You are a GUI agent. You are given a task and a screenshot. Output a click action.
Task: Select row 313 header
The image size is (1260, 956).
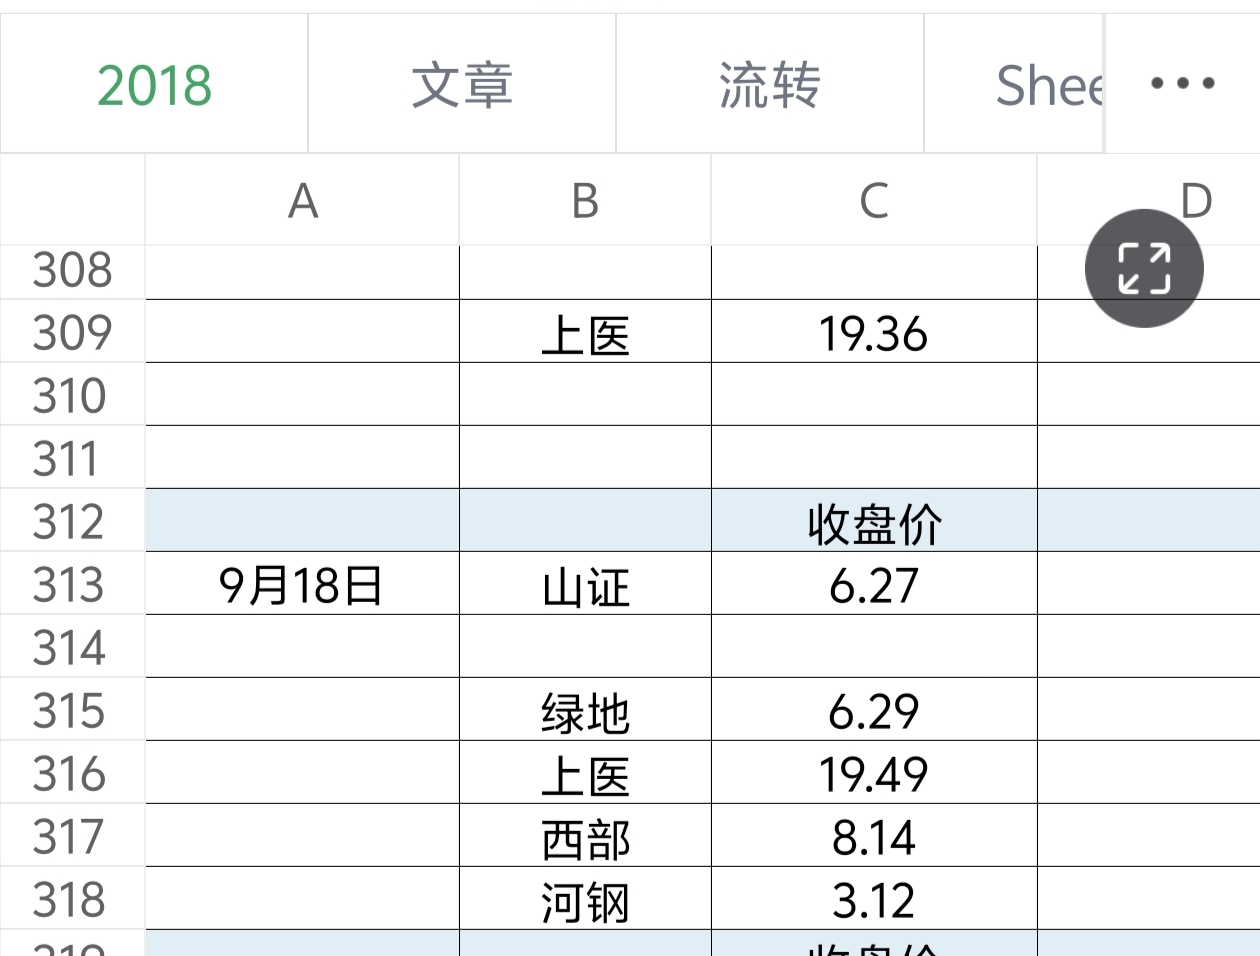tap(72, 584)
